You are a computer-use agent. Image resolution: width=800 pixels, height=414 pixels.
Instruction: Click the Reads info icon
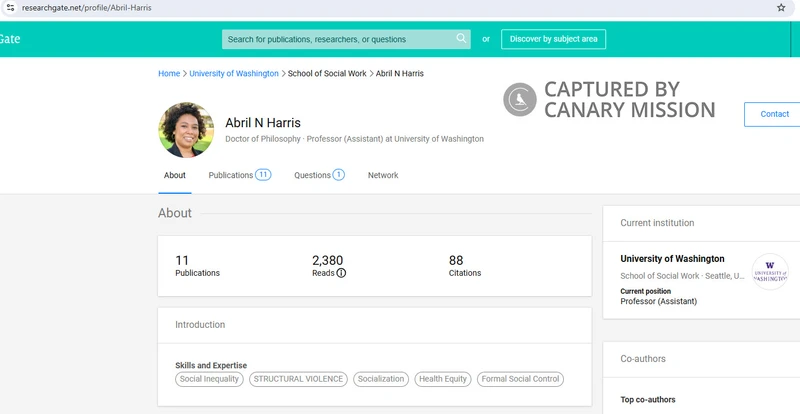(341, 273)
